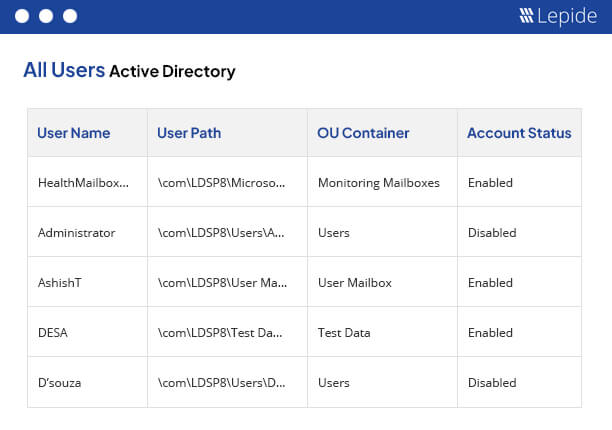Click the Monitoring Mailboxes OU cell
The image size is (612, 430).
[382, 182]
